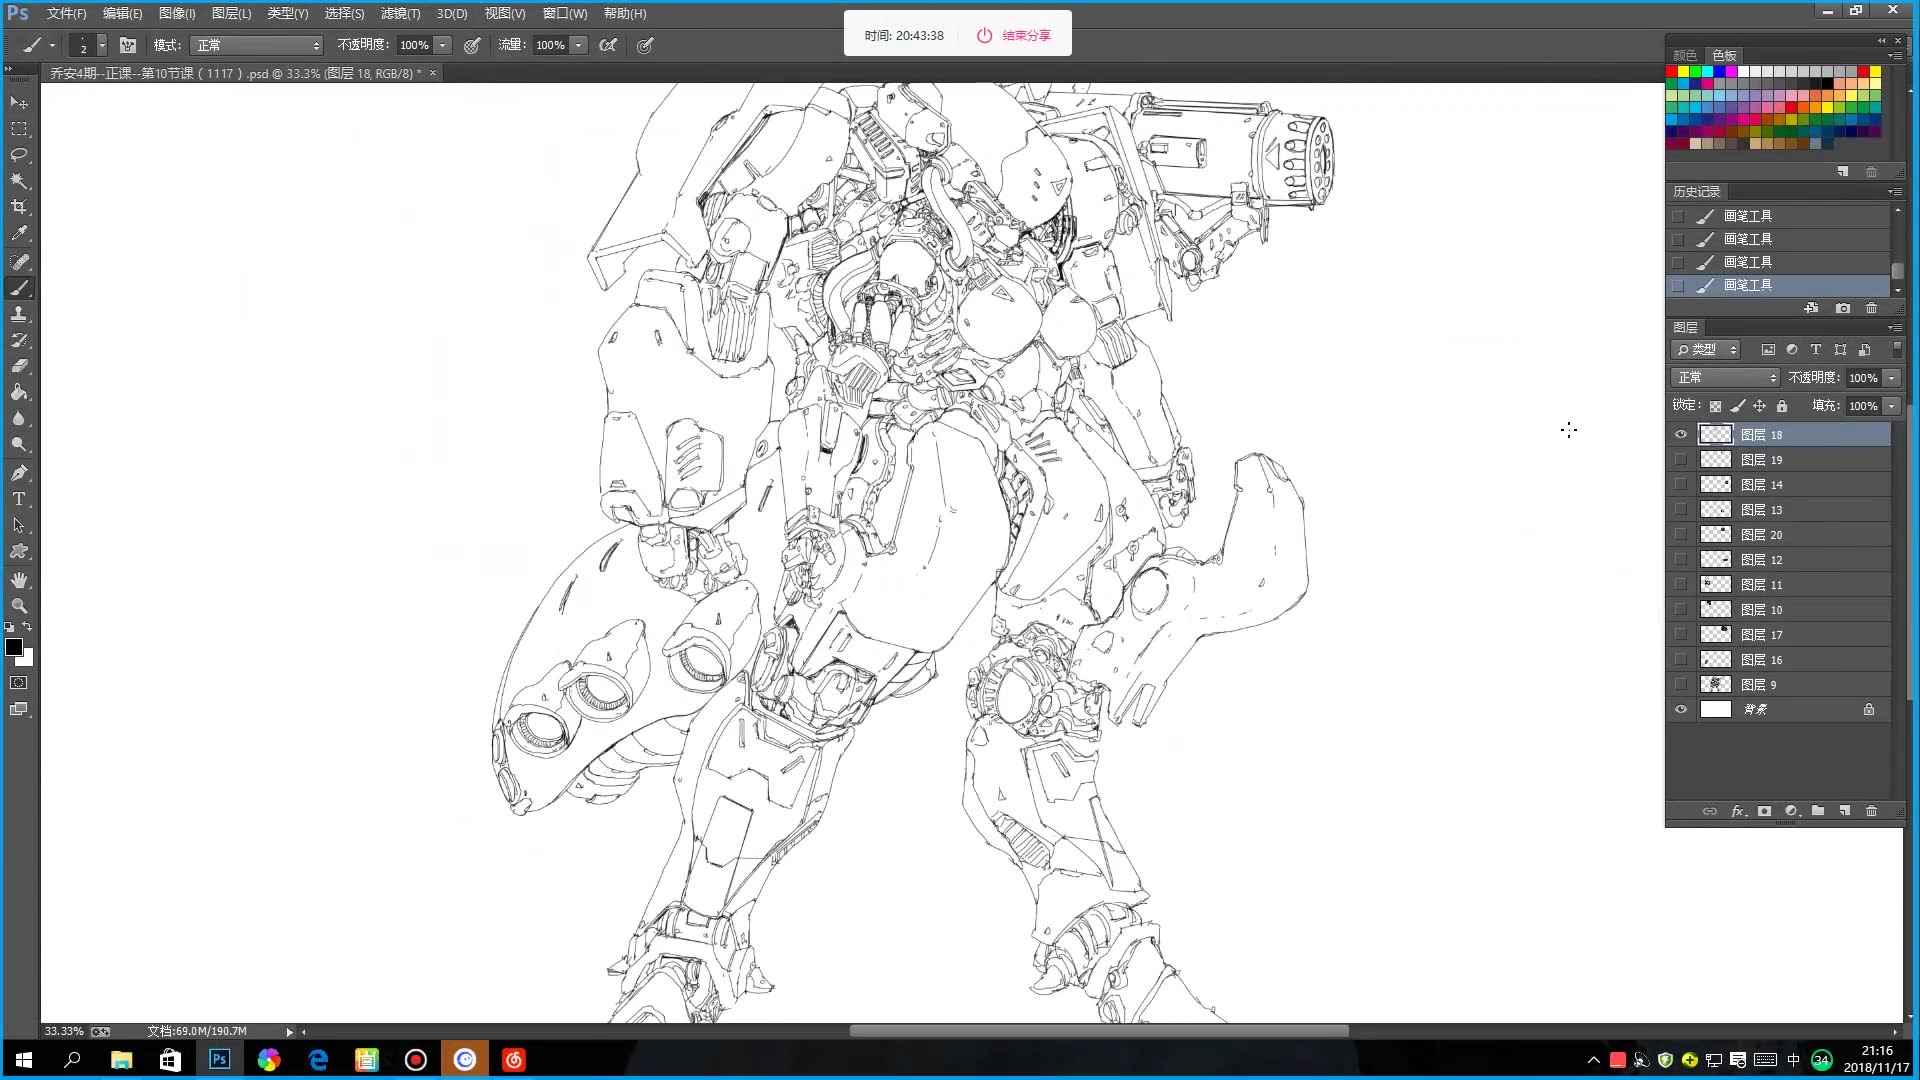Viewport: 1920px width, 1080px height.
Task: Create new snapshot camera icon in history
Action: (1843, 308)
